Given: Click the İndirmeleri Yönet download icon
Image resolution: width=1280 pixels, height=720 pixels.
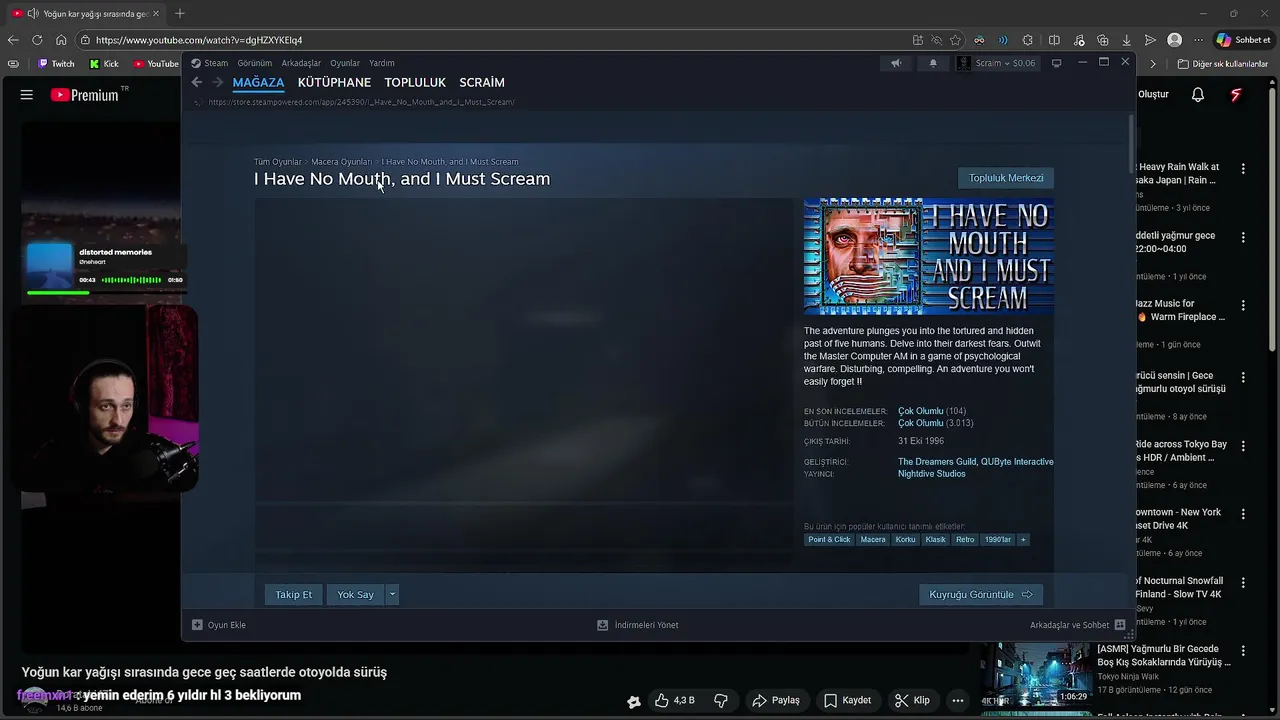Looking at the screenshot, I should click(602, 625).
